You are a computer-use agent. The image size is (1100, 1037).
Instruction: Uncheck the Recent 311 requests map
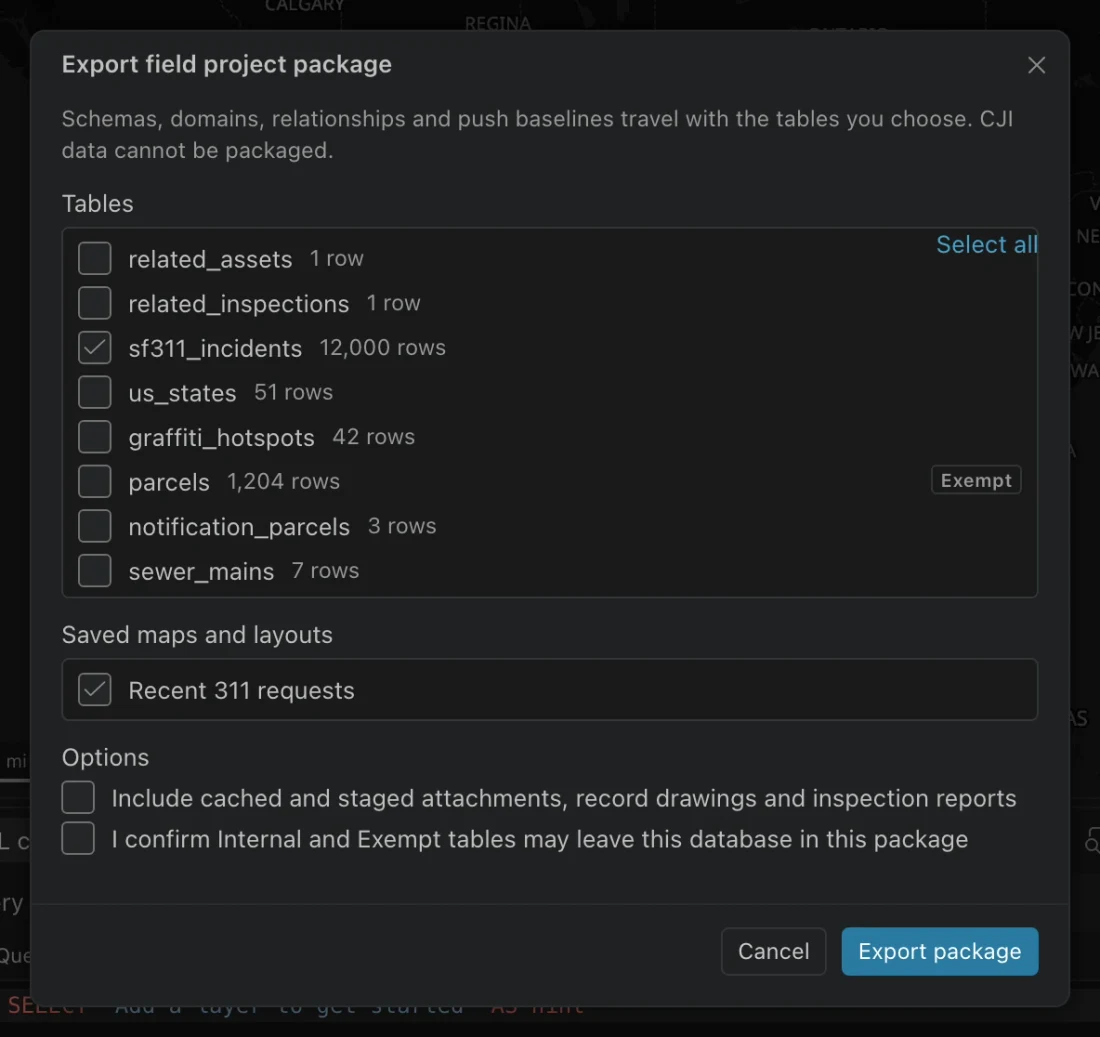(x=95, y=689)
